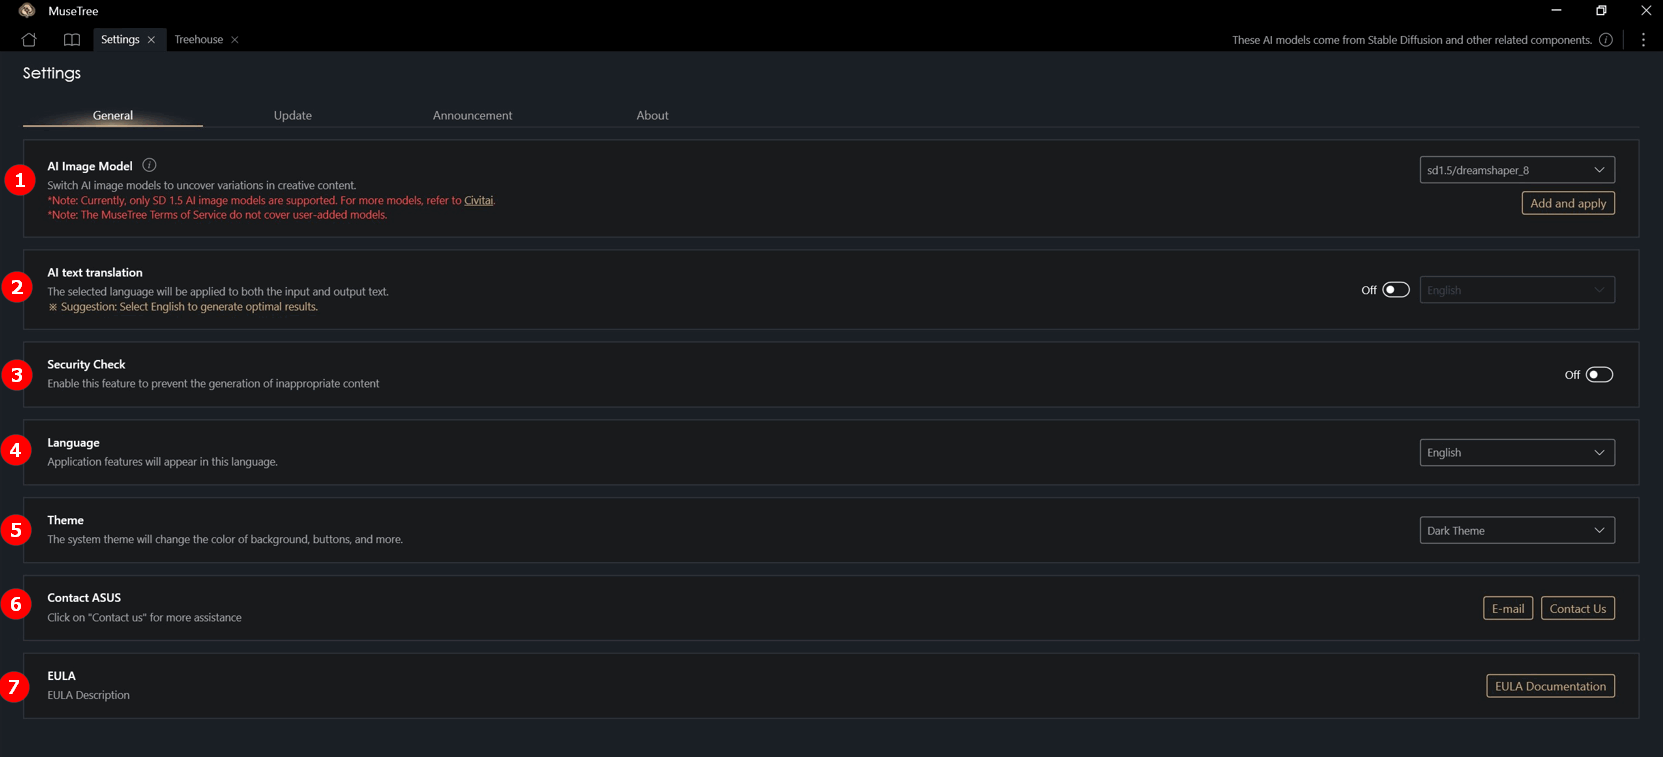Close the Settings tab

151,40
